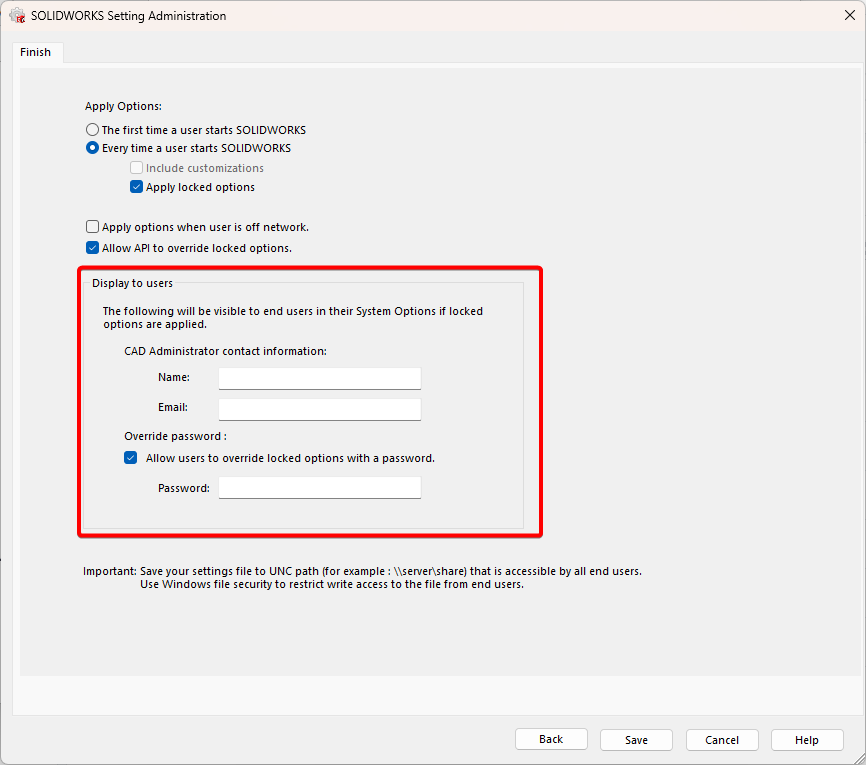
Task: Focus the override Password field
Action: [320, 488]
